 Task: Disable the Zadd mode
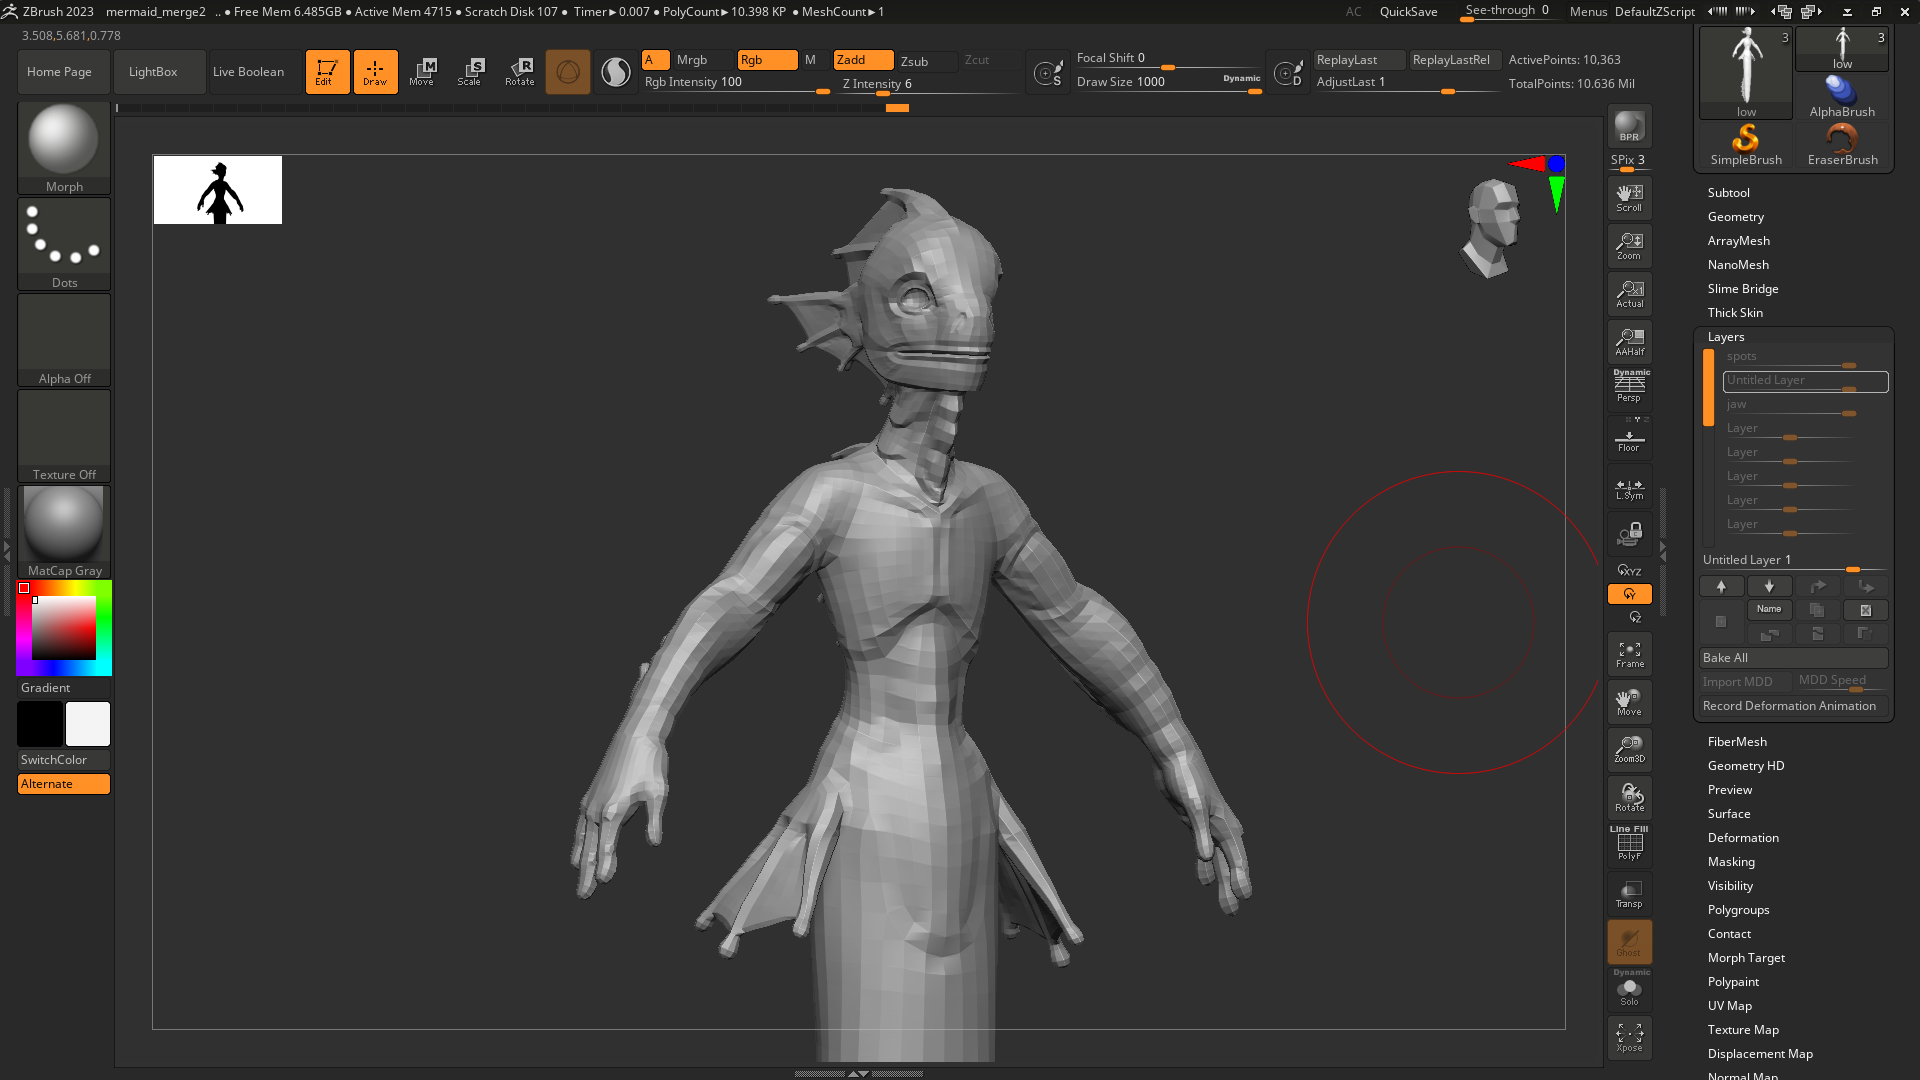click(862, 60)
